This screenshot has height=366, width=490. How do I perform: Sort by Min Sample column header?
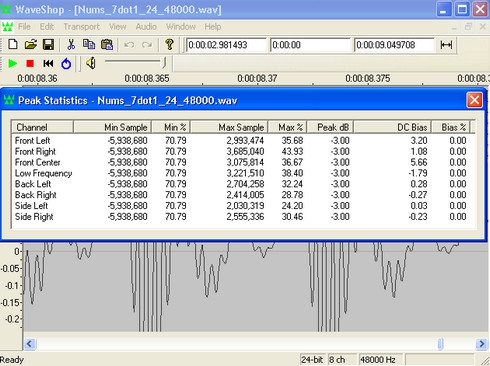(112, 127)
